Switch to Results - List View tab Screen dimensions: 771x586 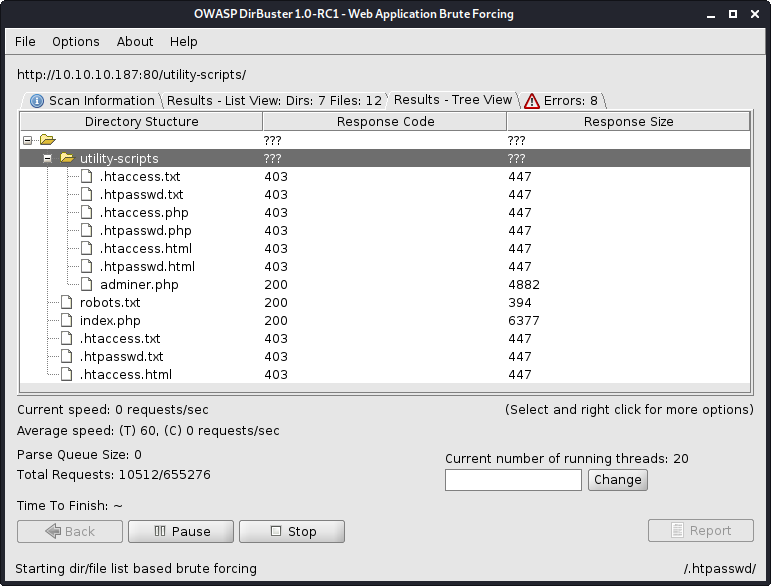[274, 100]
